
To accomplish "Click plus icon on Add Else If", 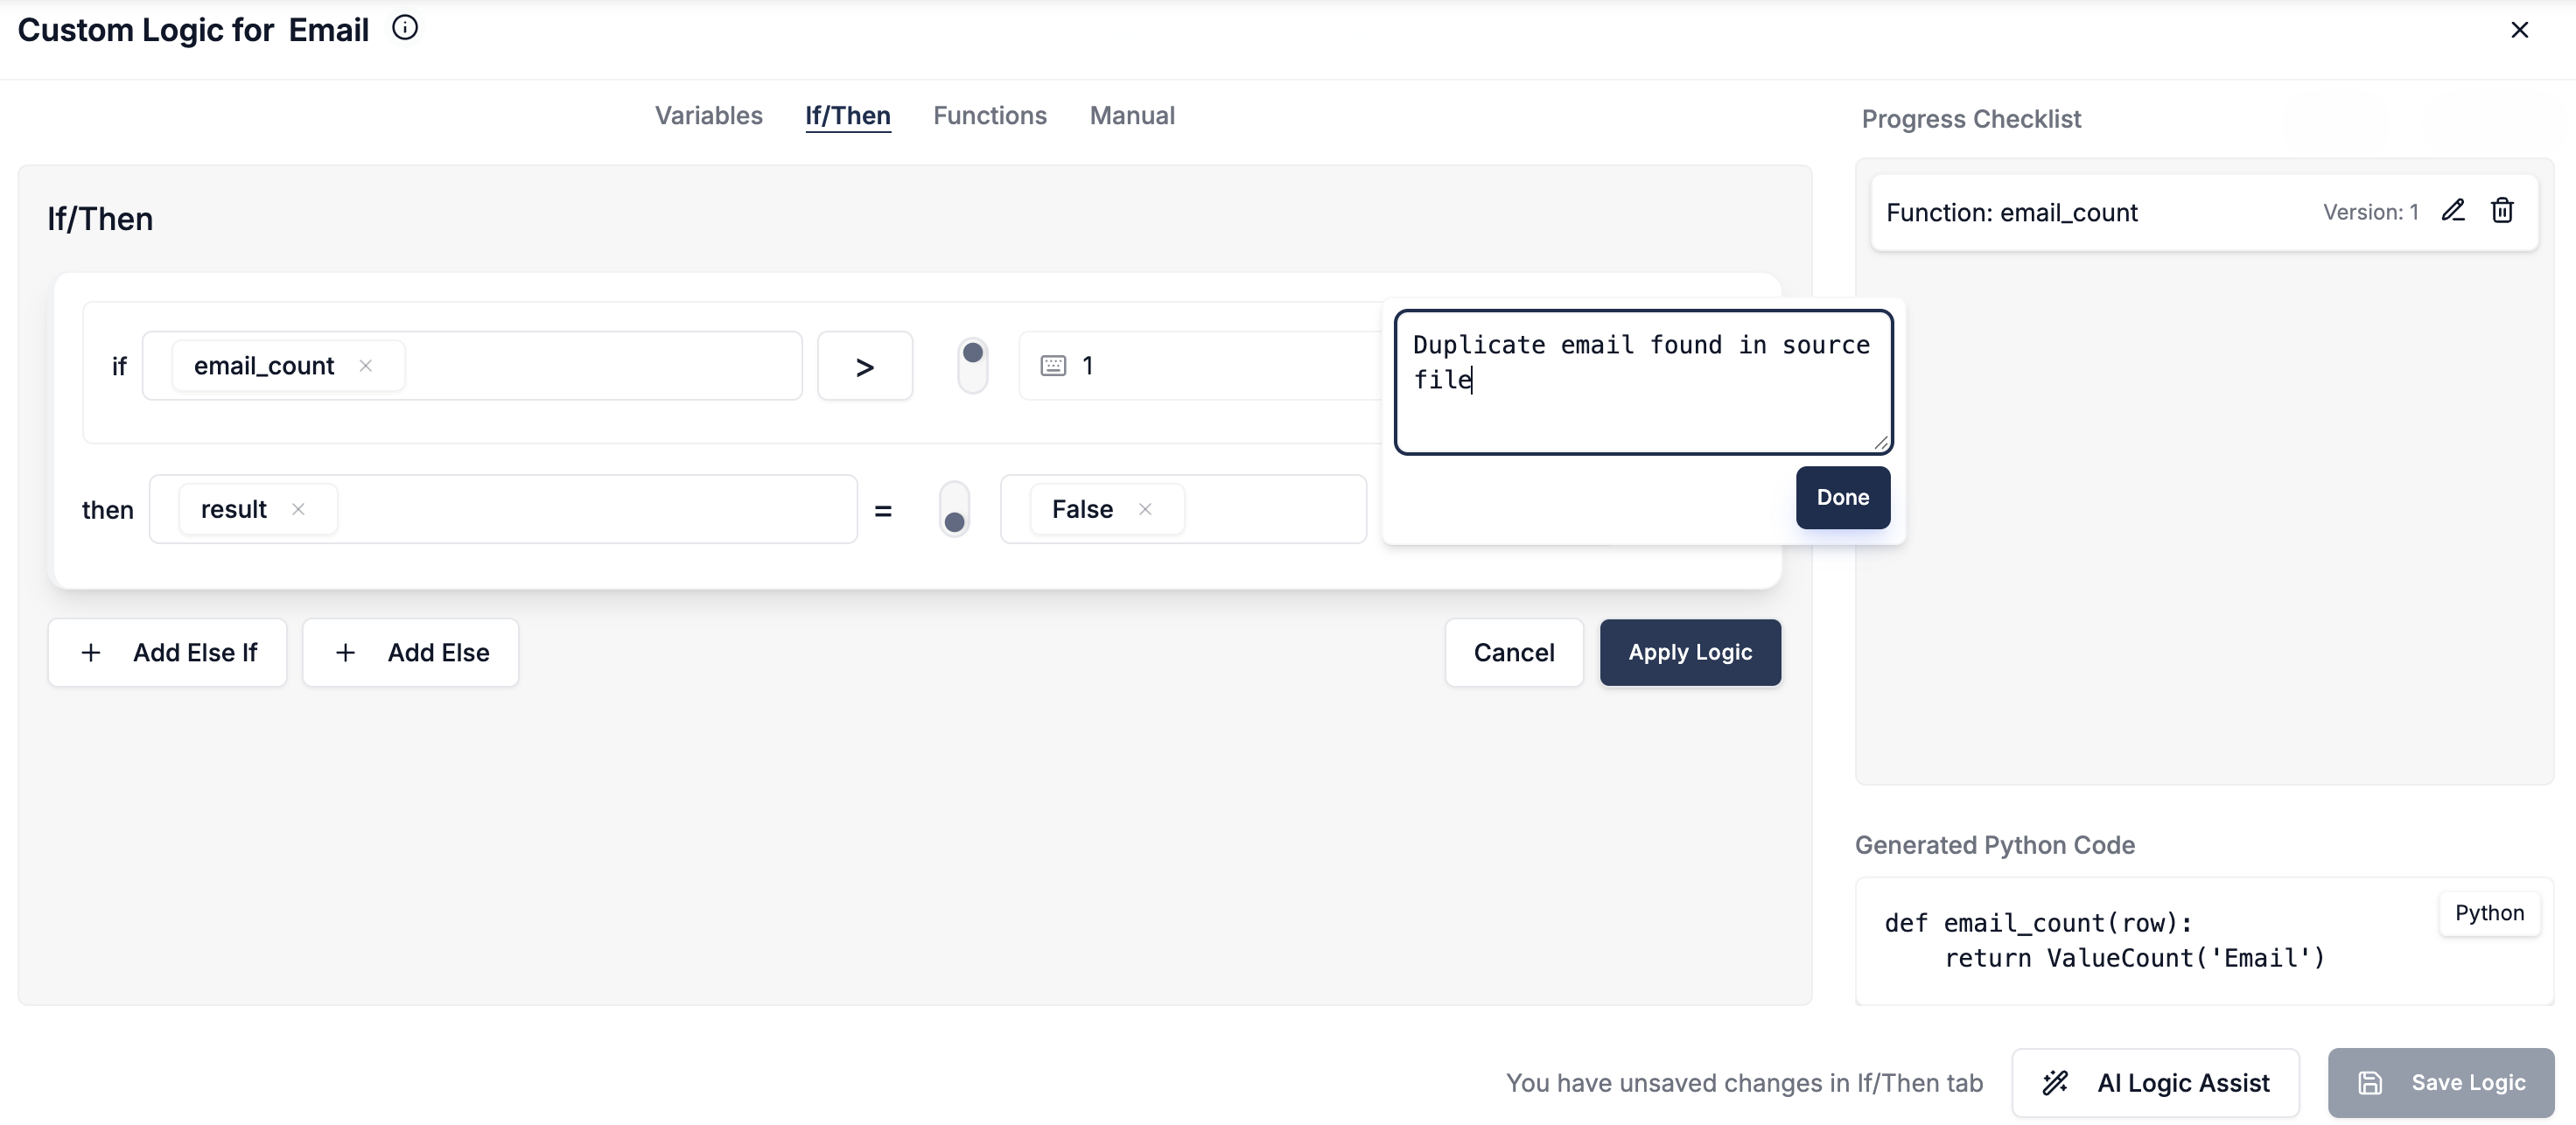I will coord(91,653).
